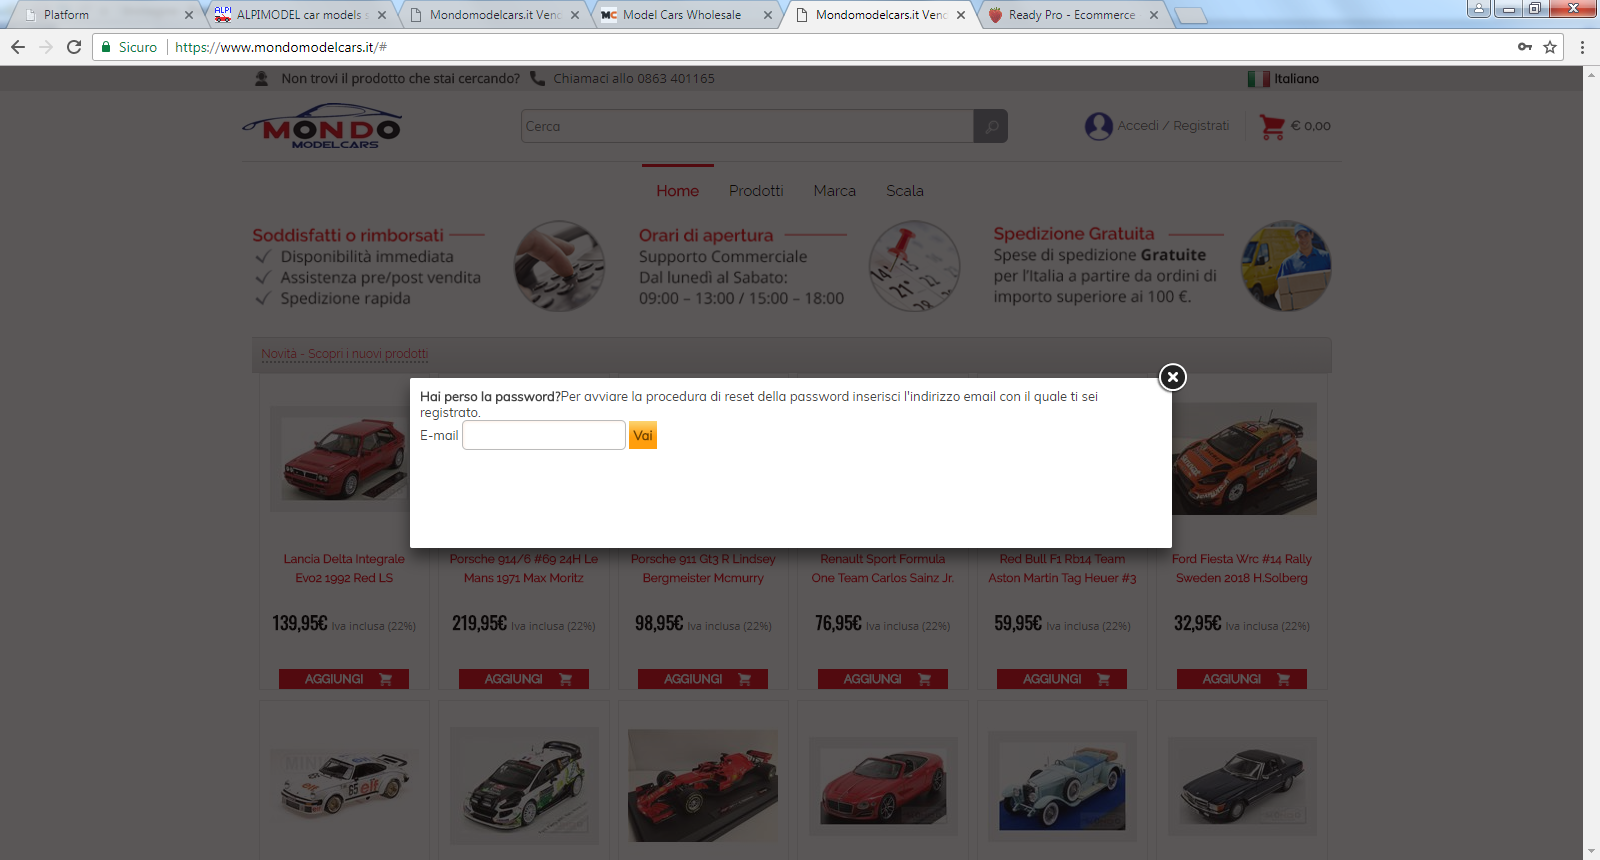
Task: Close the Model Cars Wholesale tab
Action: point(768,15)
